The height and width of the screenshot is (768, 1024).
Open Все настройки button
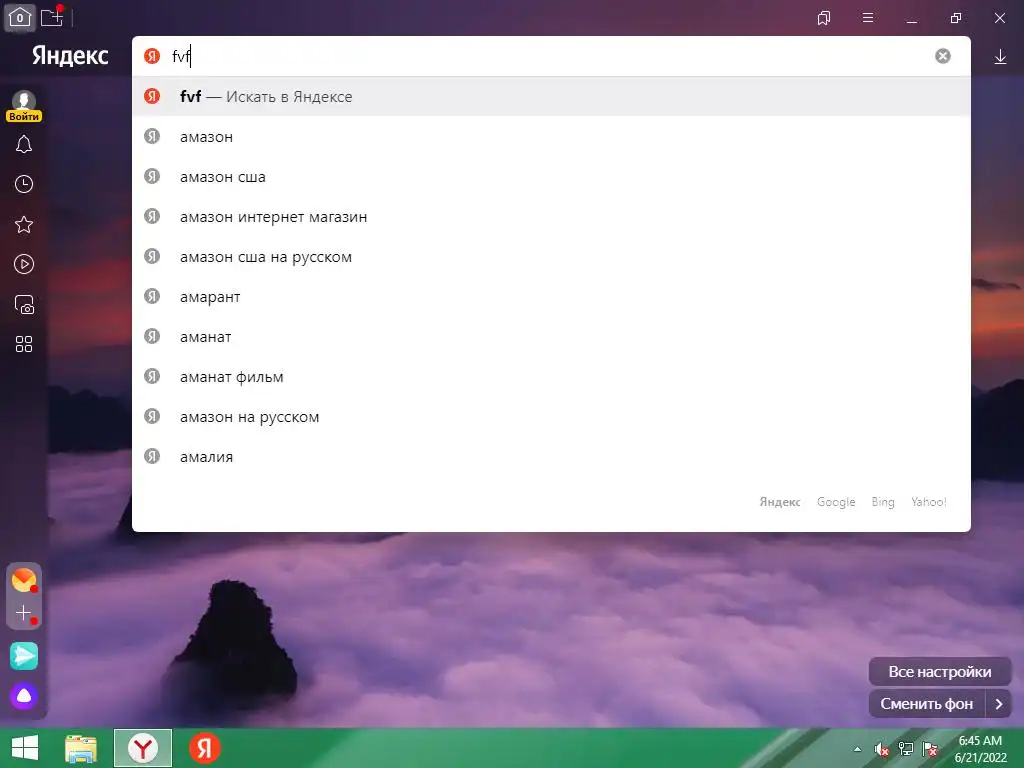(940, 671)
